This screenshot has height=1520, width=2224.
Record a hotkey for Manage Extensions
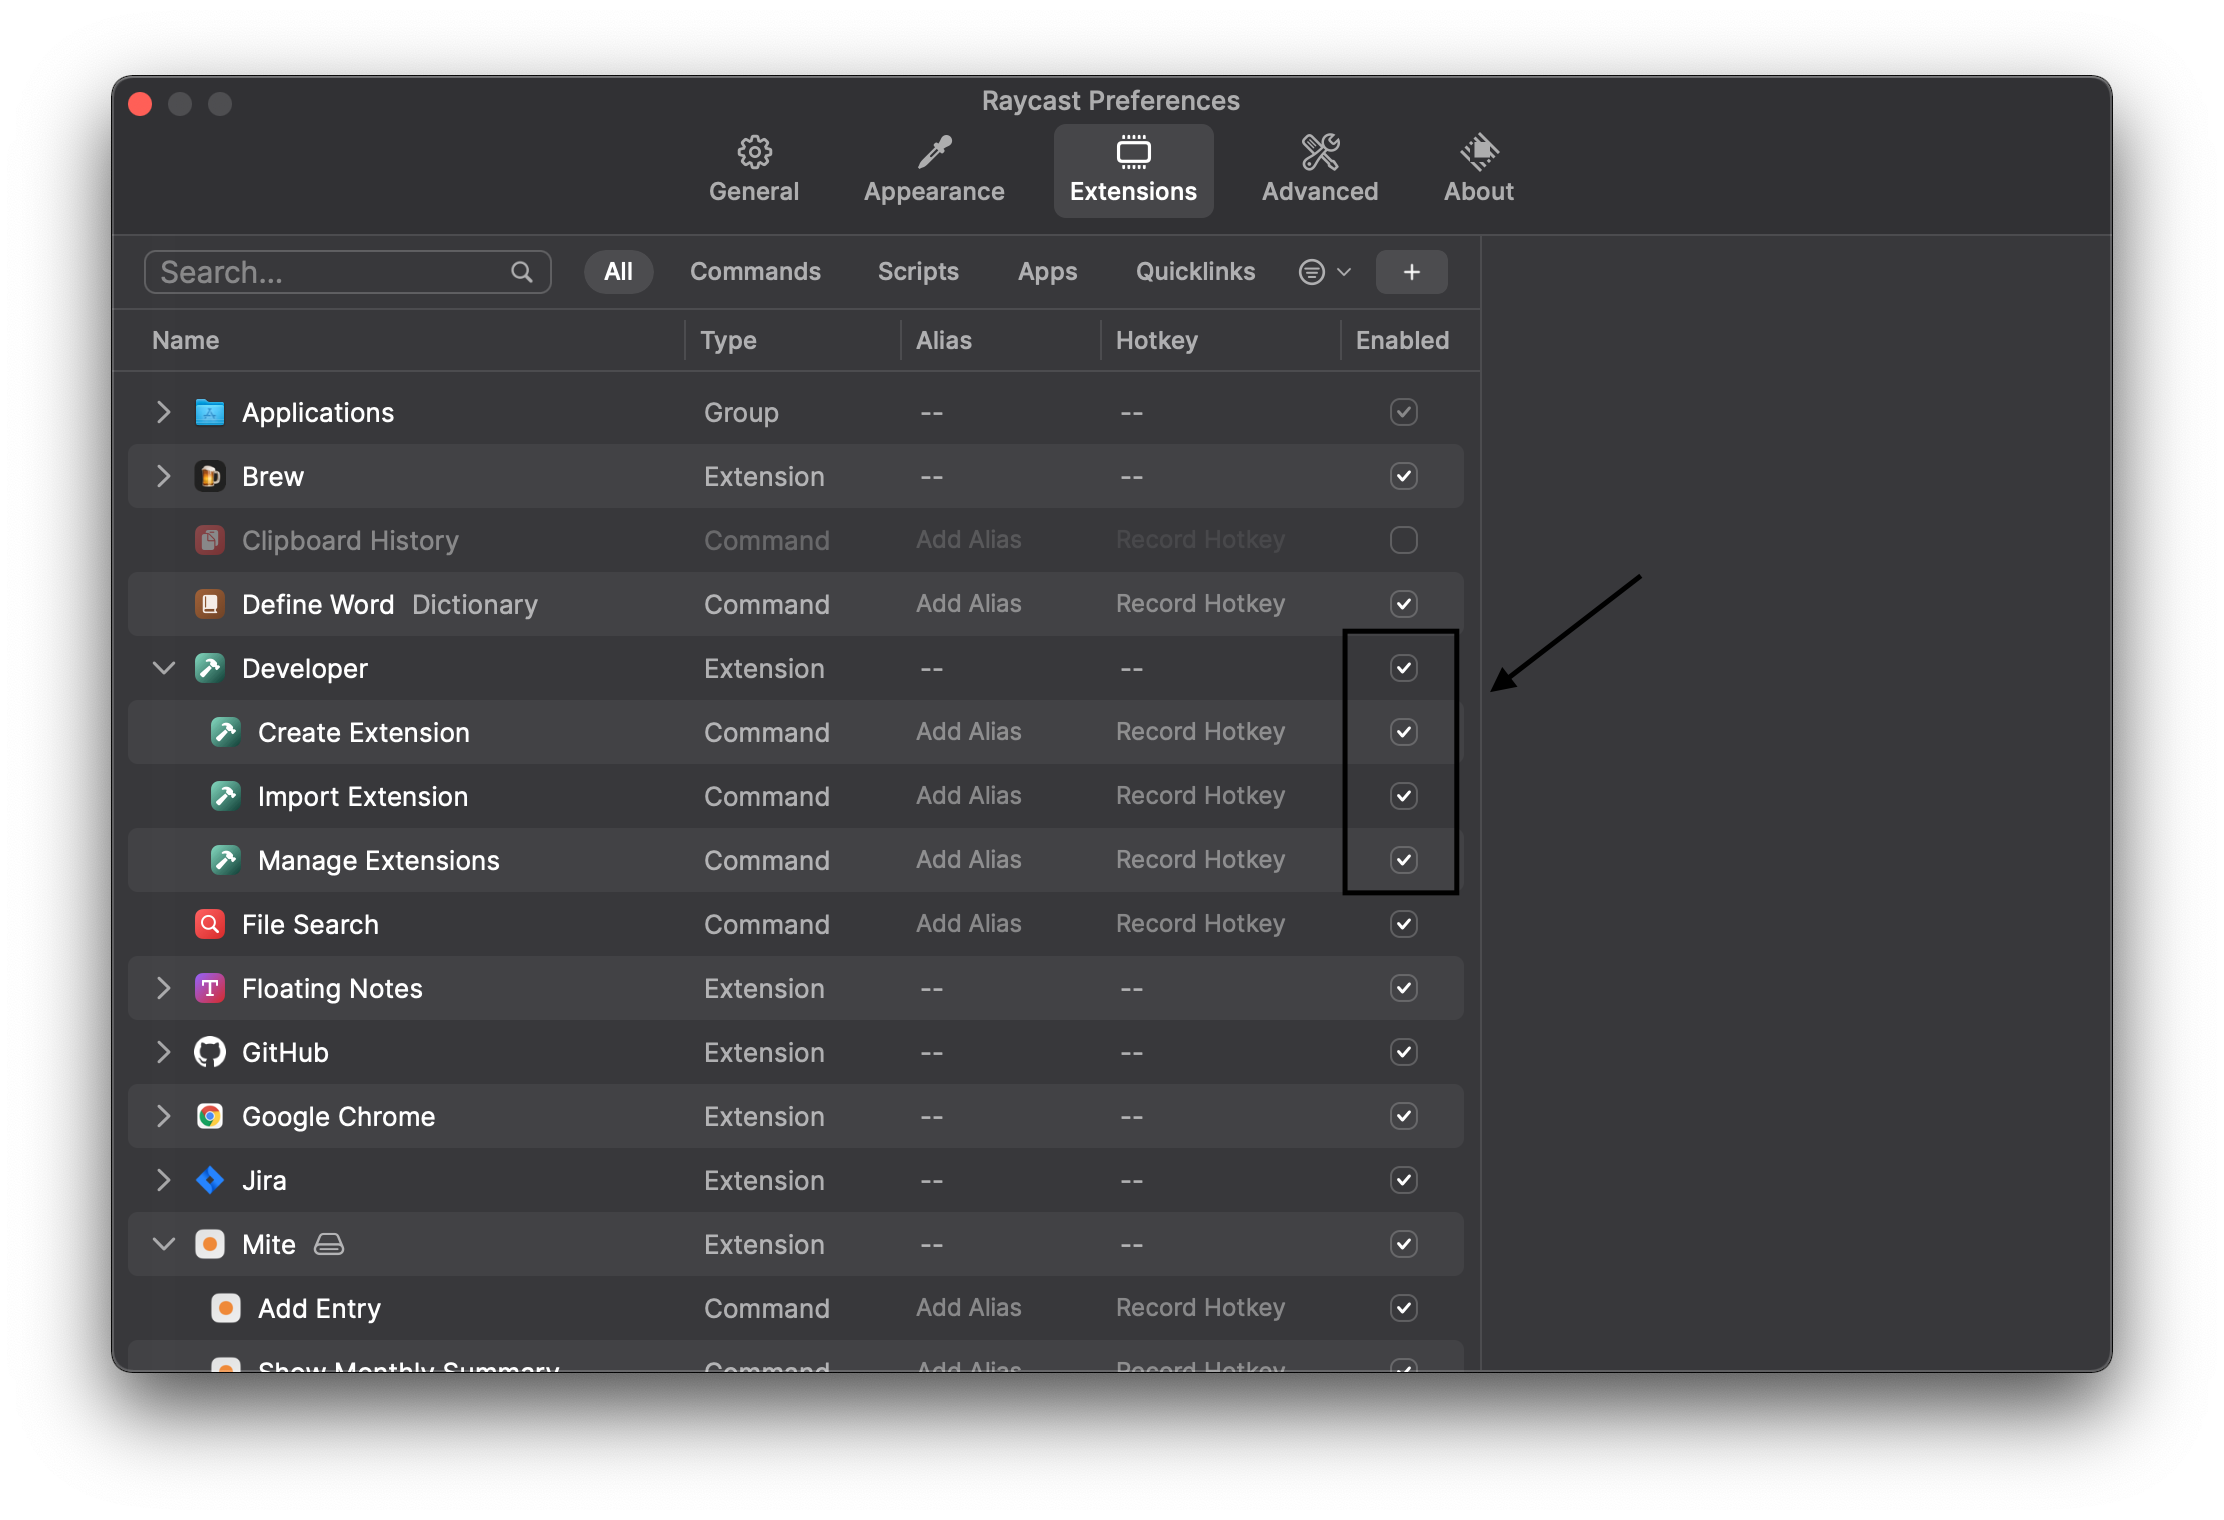coord(1200,860)
